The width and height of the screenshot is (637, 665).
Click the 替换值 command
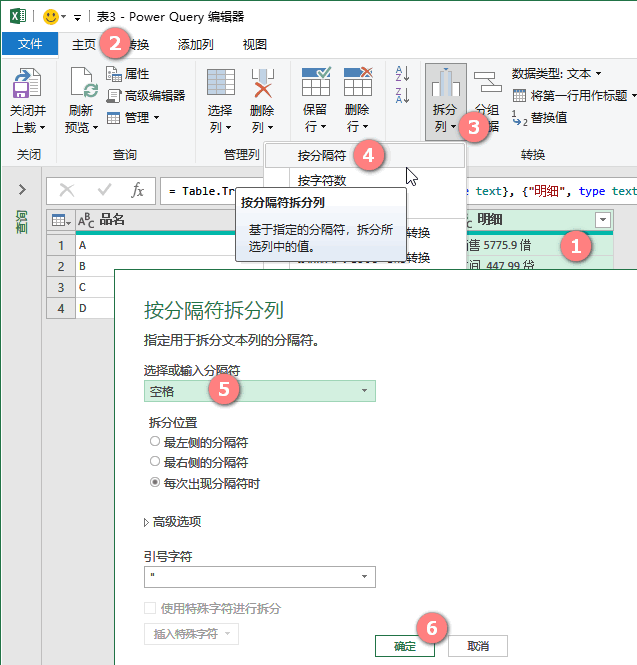point(539,117)
